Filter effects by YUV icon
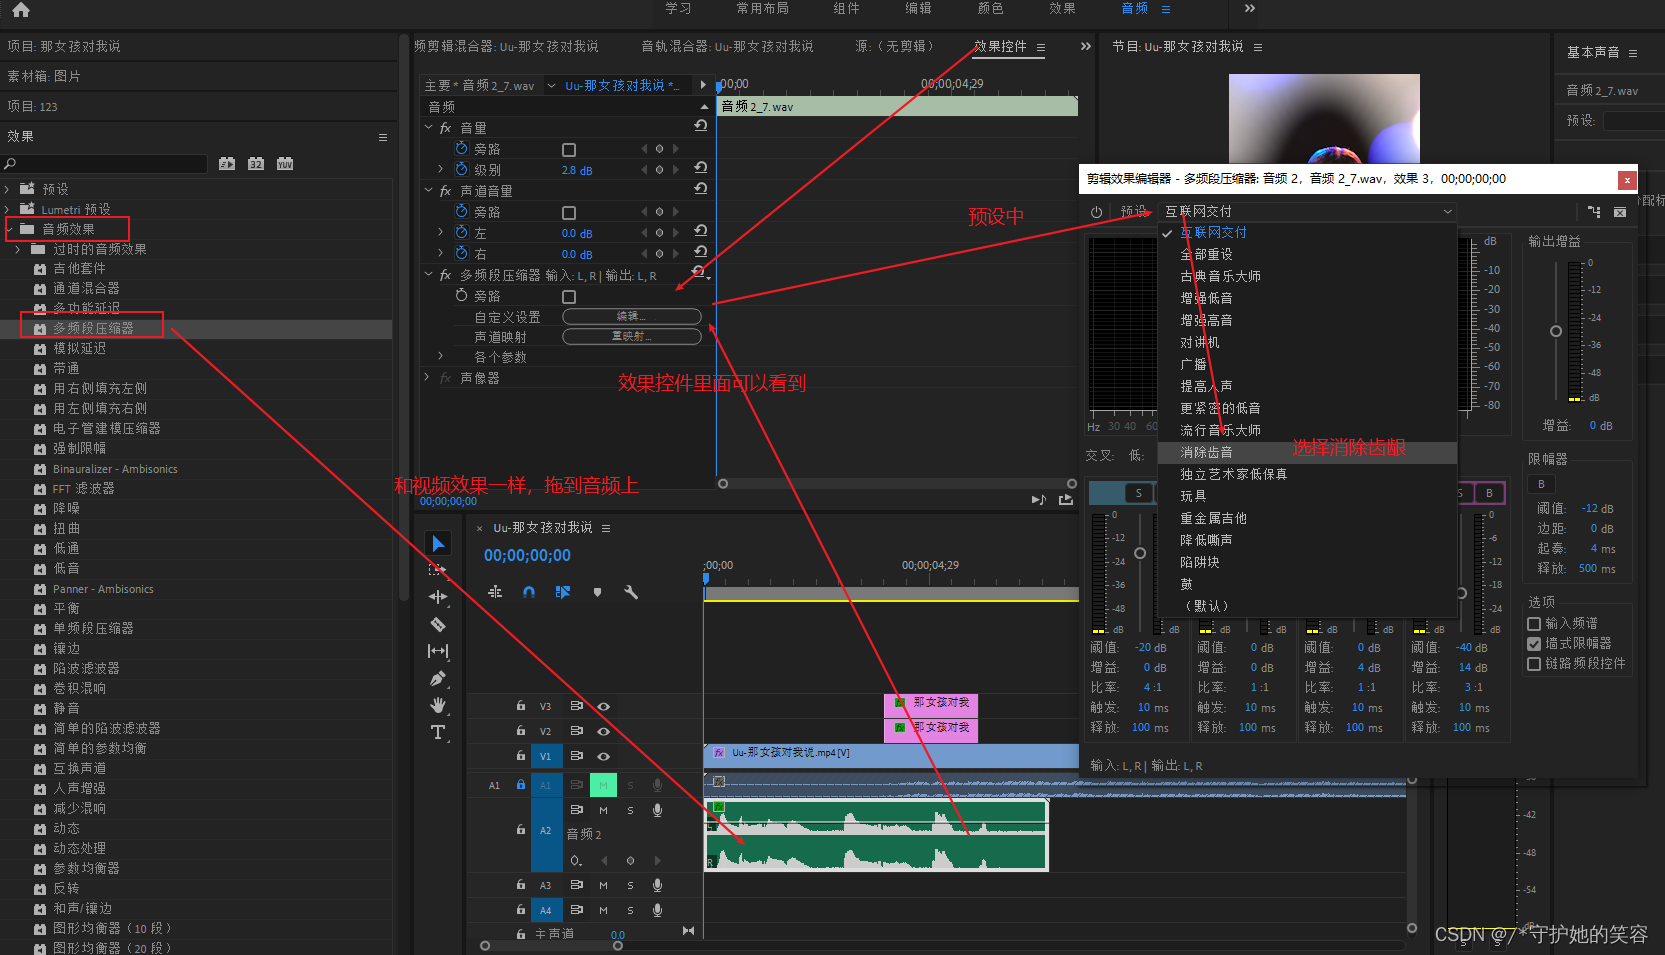The height and width of the screenshot is (955, 1665). tap(285, 164)
